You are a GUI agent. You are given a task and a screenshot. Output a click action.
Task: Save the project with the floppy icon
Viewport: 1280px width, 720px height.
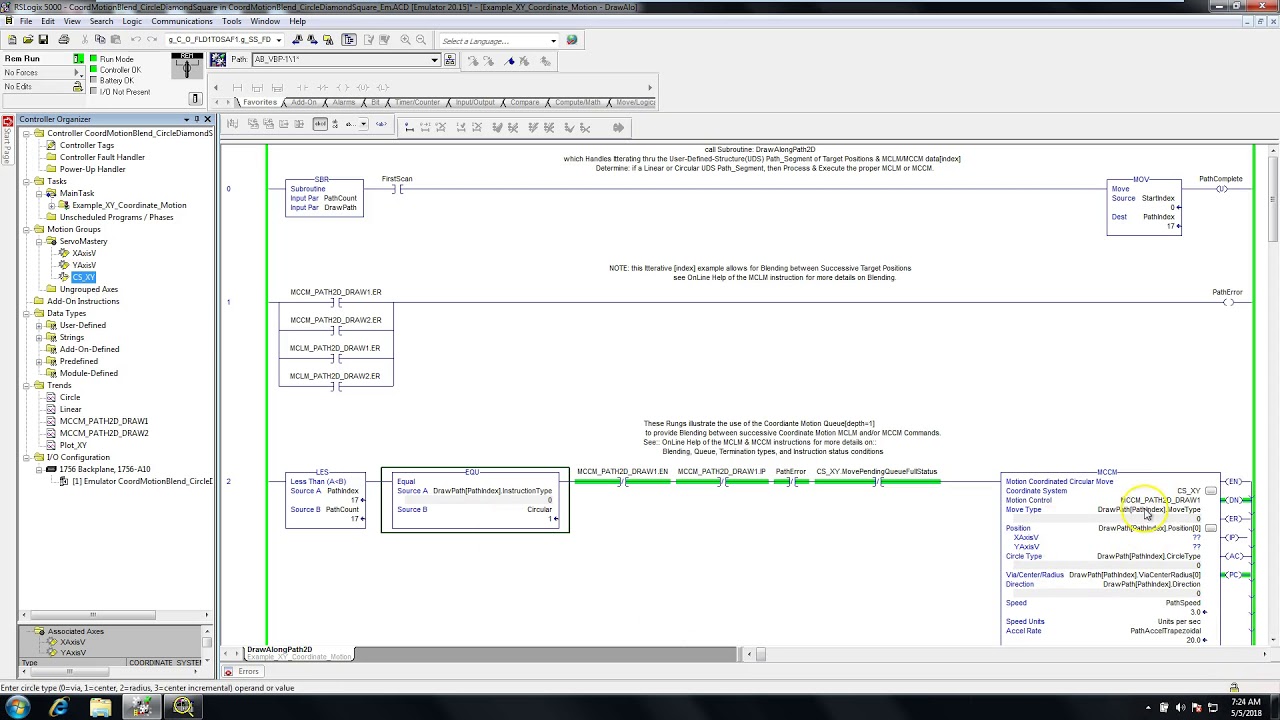click(43, 40)
